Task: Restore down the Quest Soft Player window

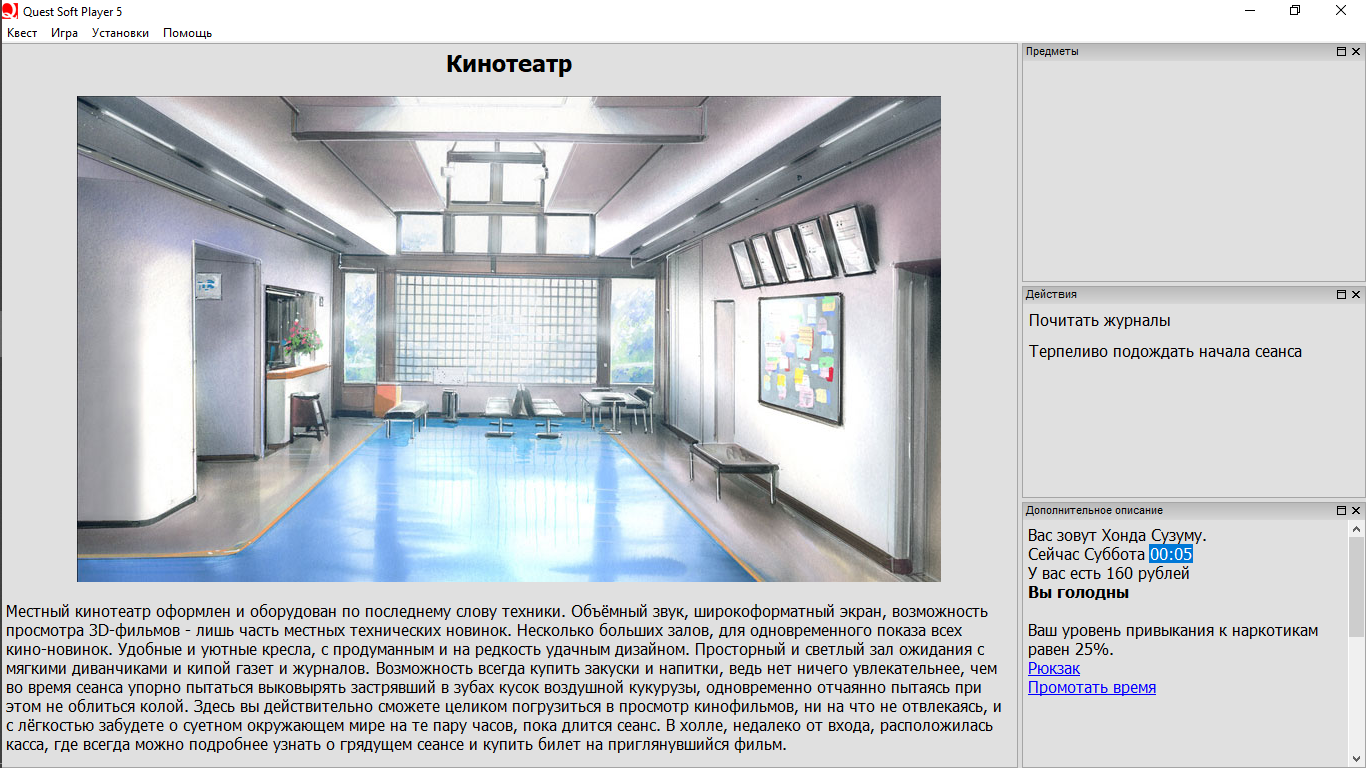Action: click(x=1296, y=10)
